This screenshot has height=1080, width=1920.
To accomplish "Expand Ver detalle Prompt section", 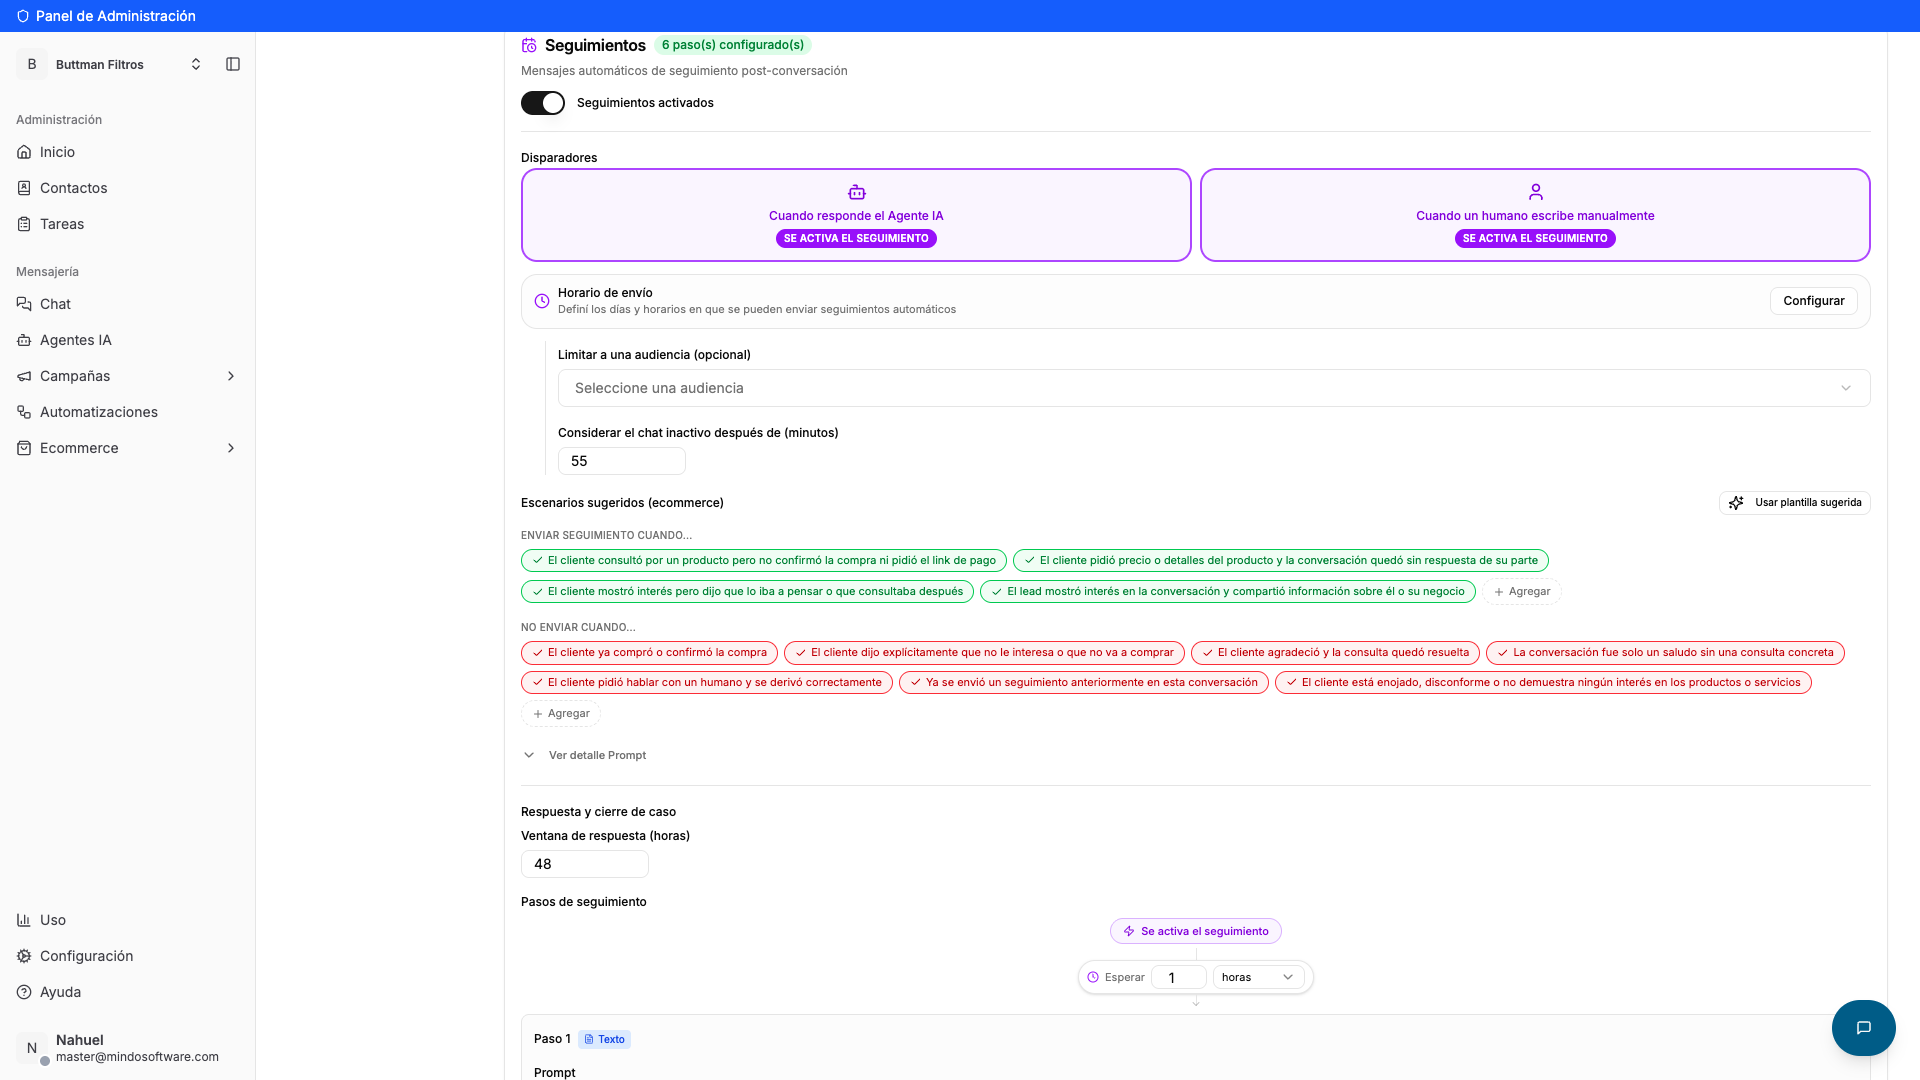I will [585, 756].
